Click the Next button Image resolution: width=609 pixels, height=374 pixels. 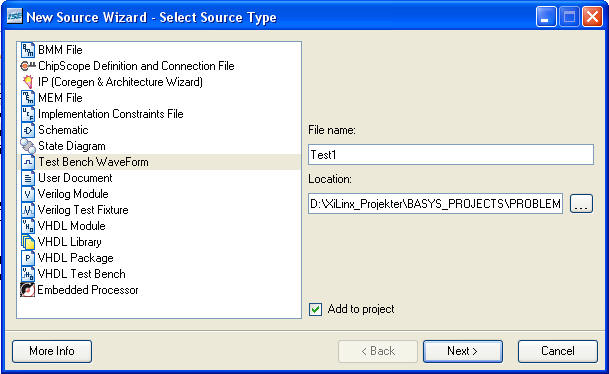pos(463,351)
